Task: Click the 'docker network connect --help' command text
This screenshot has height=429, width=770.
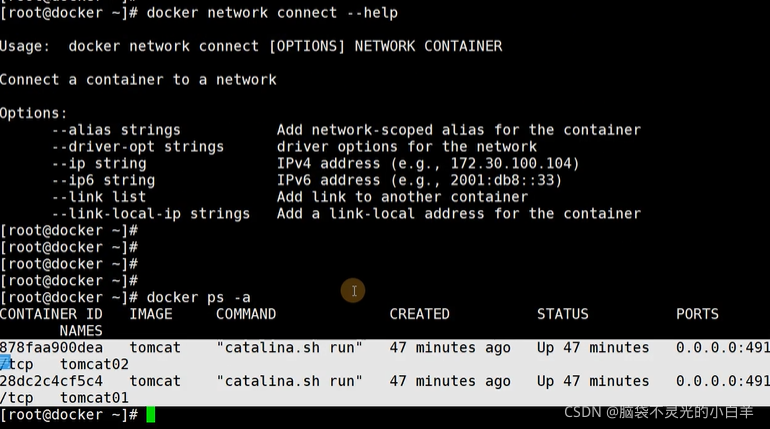Action: (272, 13)
